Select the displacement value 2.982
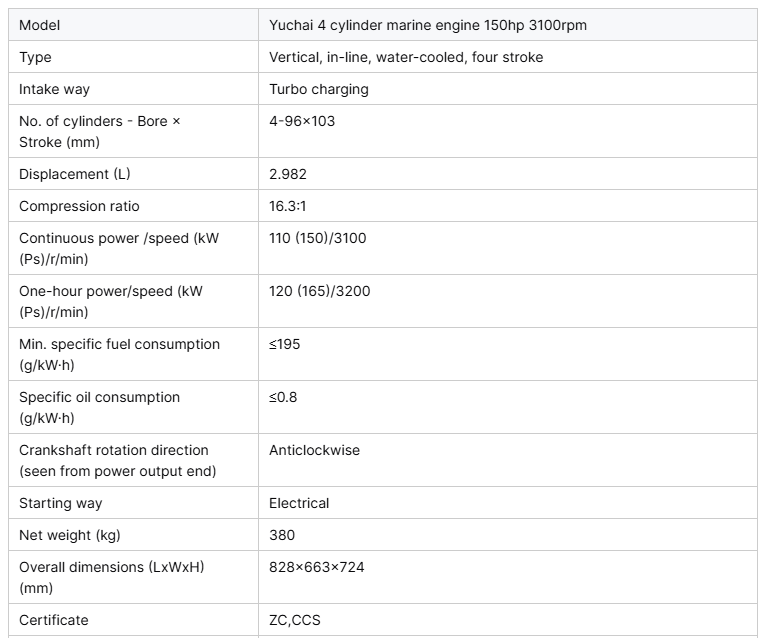The image size is (761, 638). 288,174
